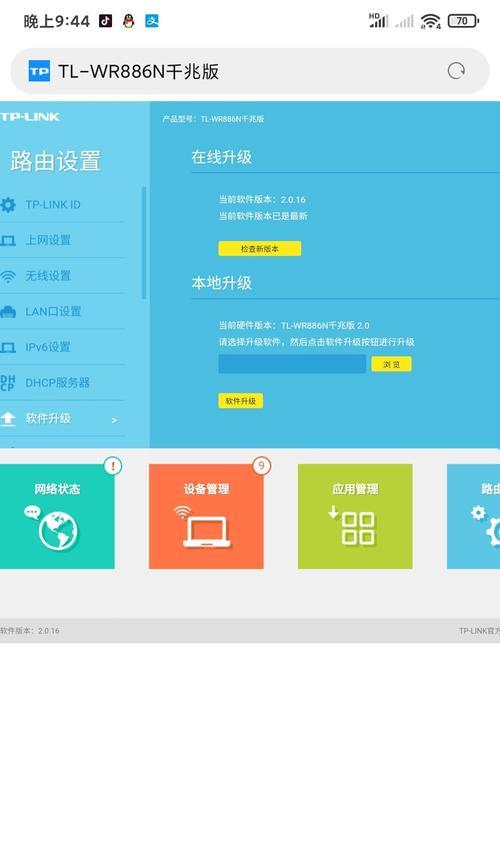Click the 上网设置 monitor icon

8,240
